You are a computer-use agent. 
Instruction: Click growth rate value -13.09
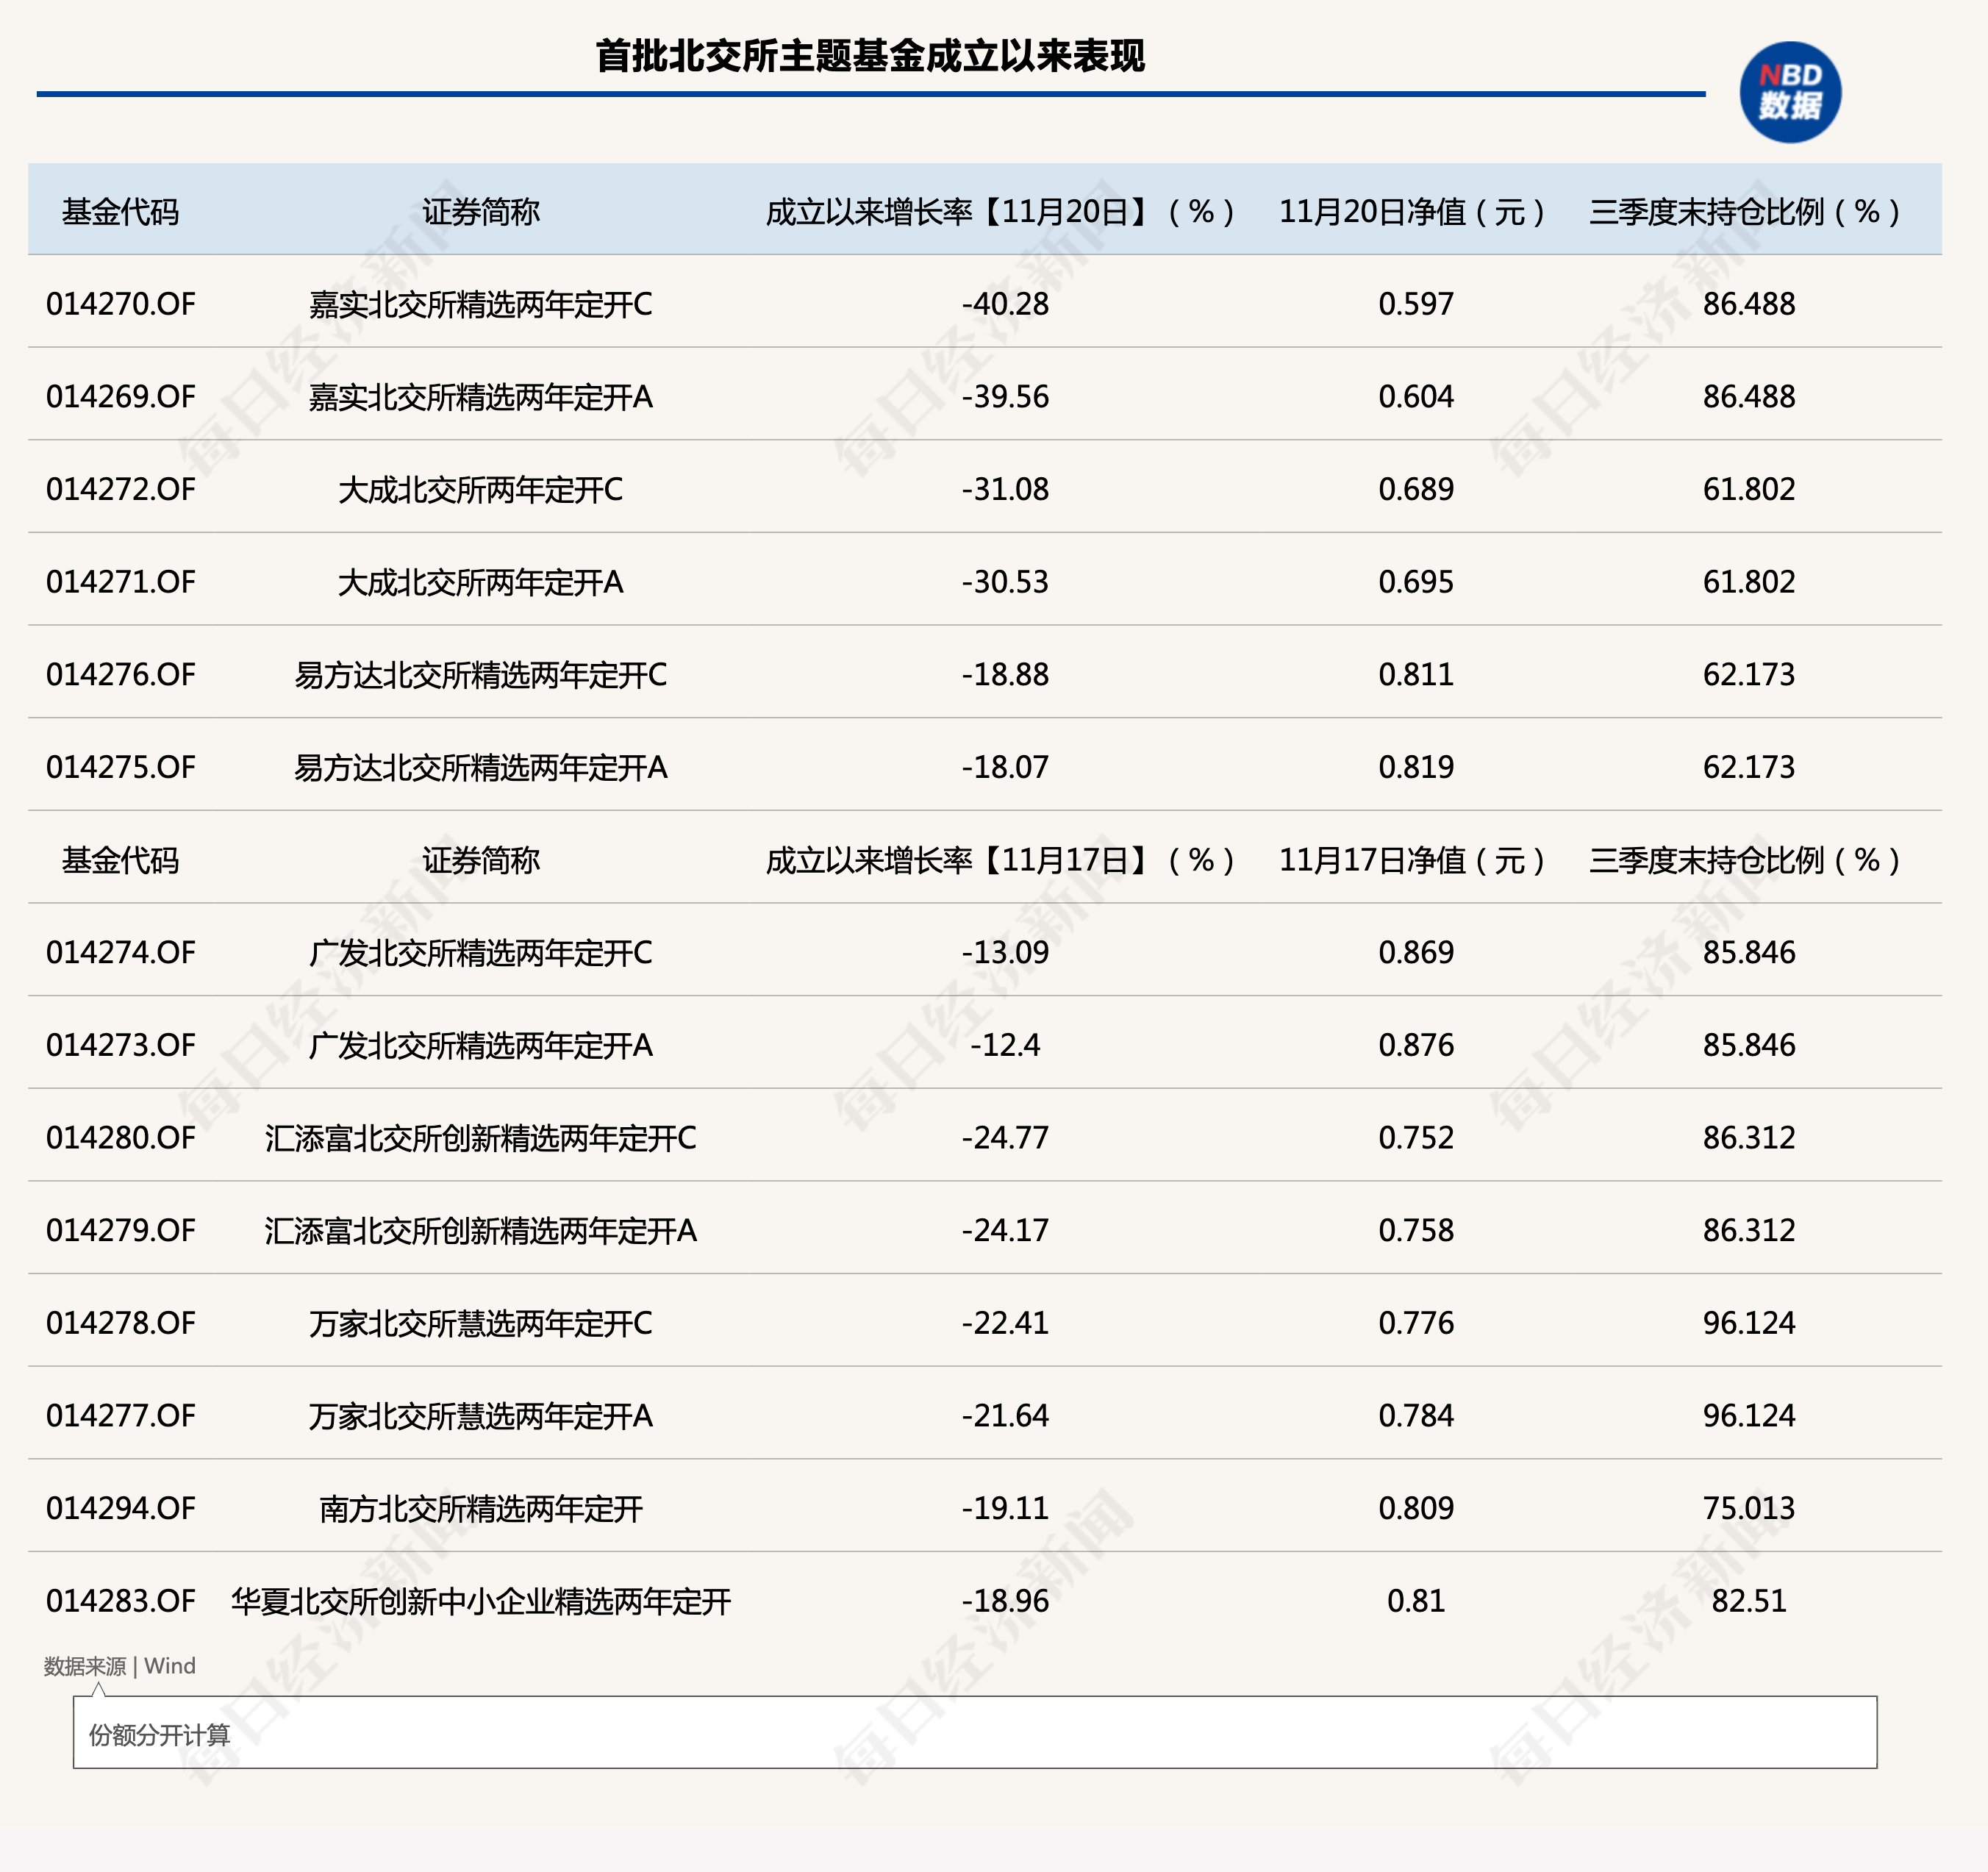pyautogui.click(x=1005, y=953)
